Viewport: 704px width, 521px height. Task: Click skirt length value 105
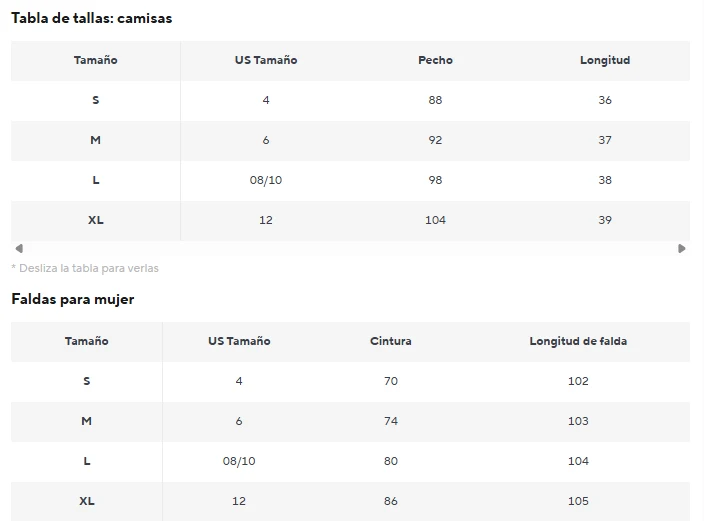point(578,501)
